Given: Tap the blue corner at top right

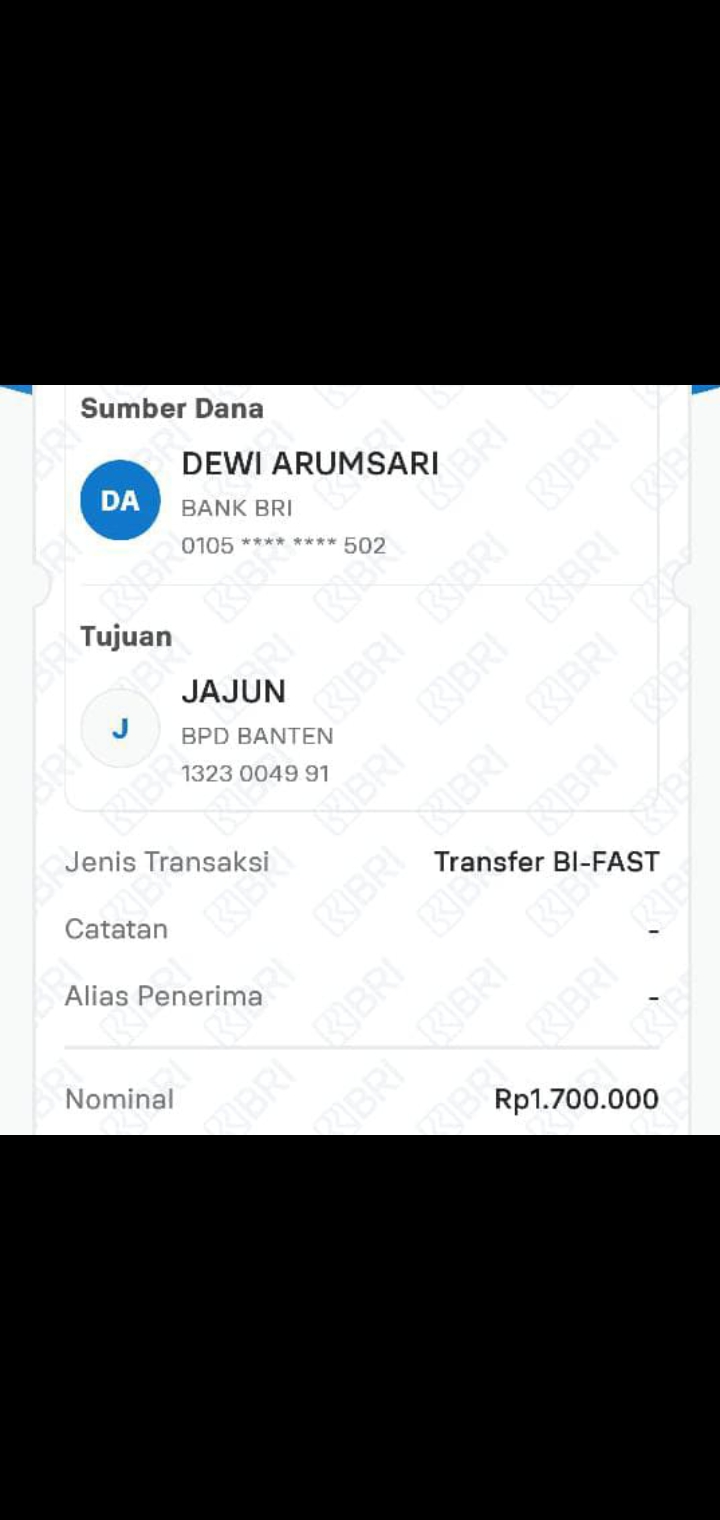Looking at the screenshot, I should 706,389.
